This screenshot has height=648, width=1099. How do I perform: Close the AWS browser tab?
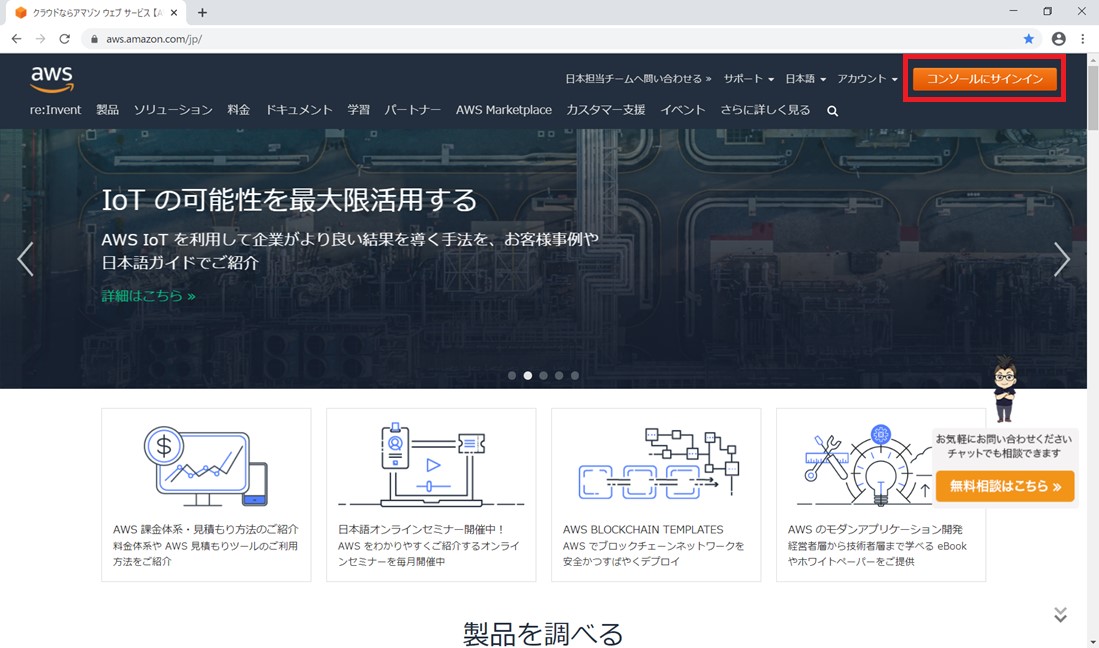174,13
